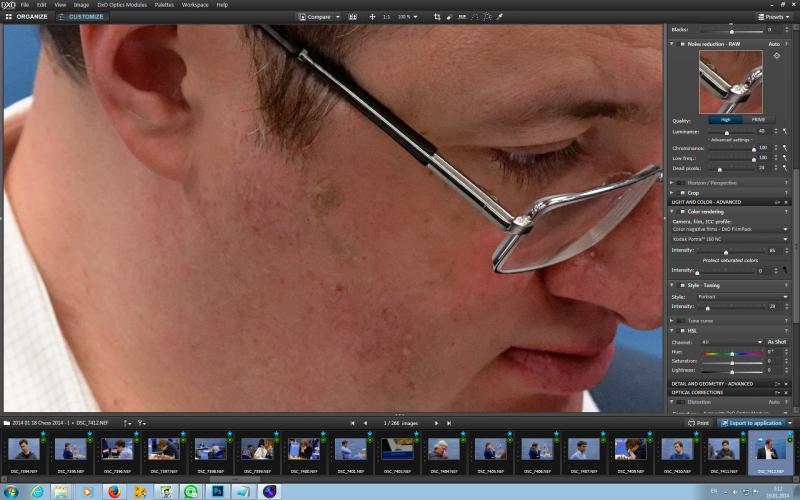Collapse the HSL palette
This screenshot has width=800, height=500.
(672, 331)
